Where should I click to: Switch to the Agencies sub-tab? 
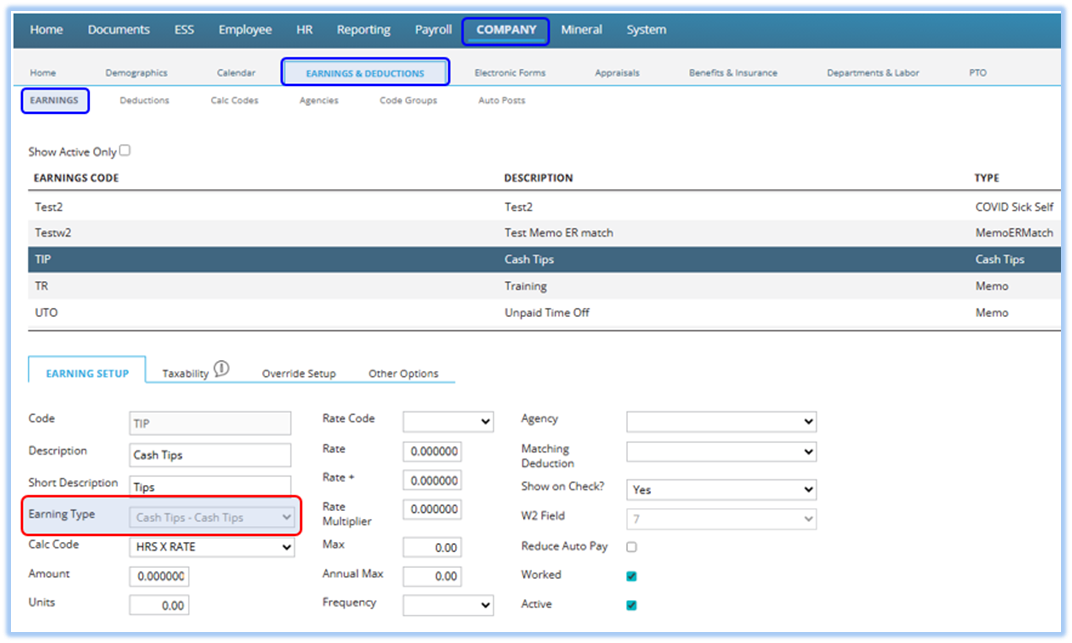[x=319, y=100]
